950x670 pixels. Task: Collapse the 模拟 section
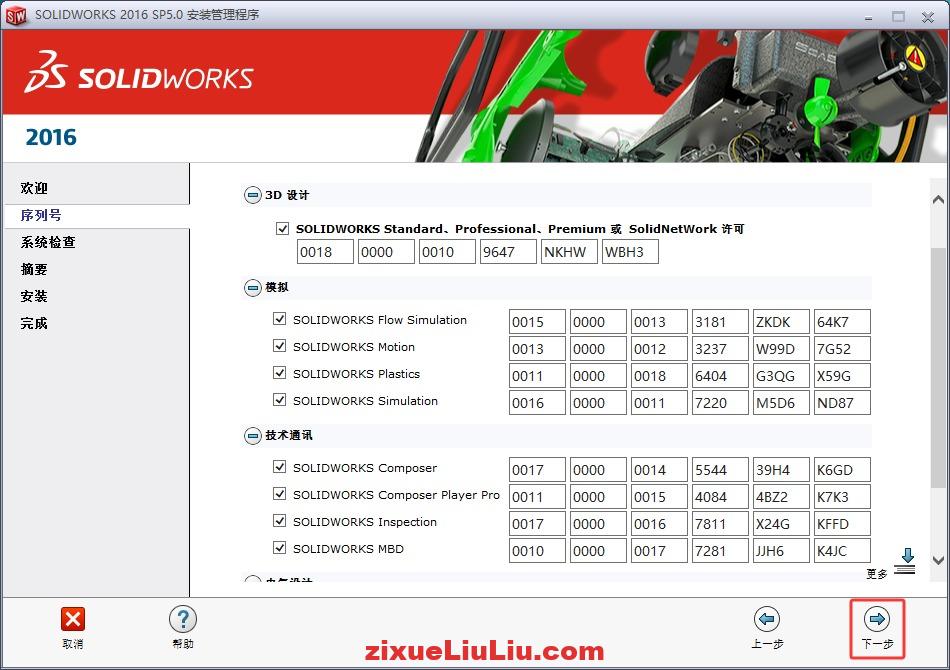tap(252, 287)
